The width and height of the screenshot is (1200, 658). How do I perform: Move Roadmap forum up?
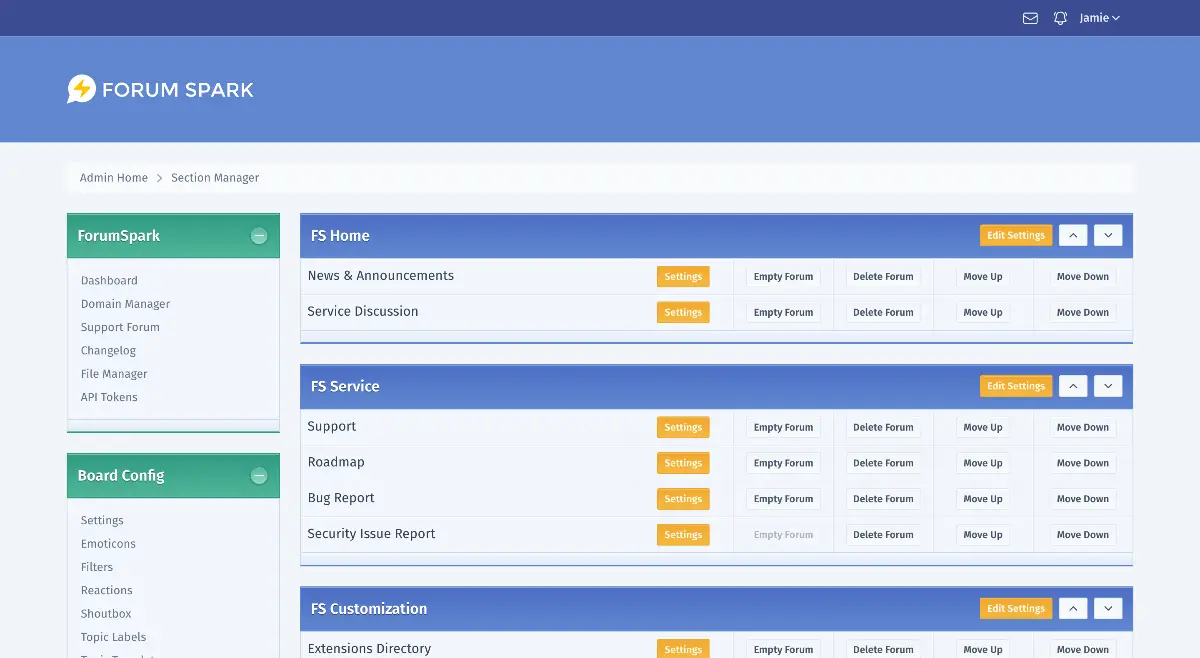click(x=982, y=463)
